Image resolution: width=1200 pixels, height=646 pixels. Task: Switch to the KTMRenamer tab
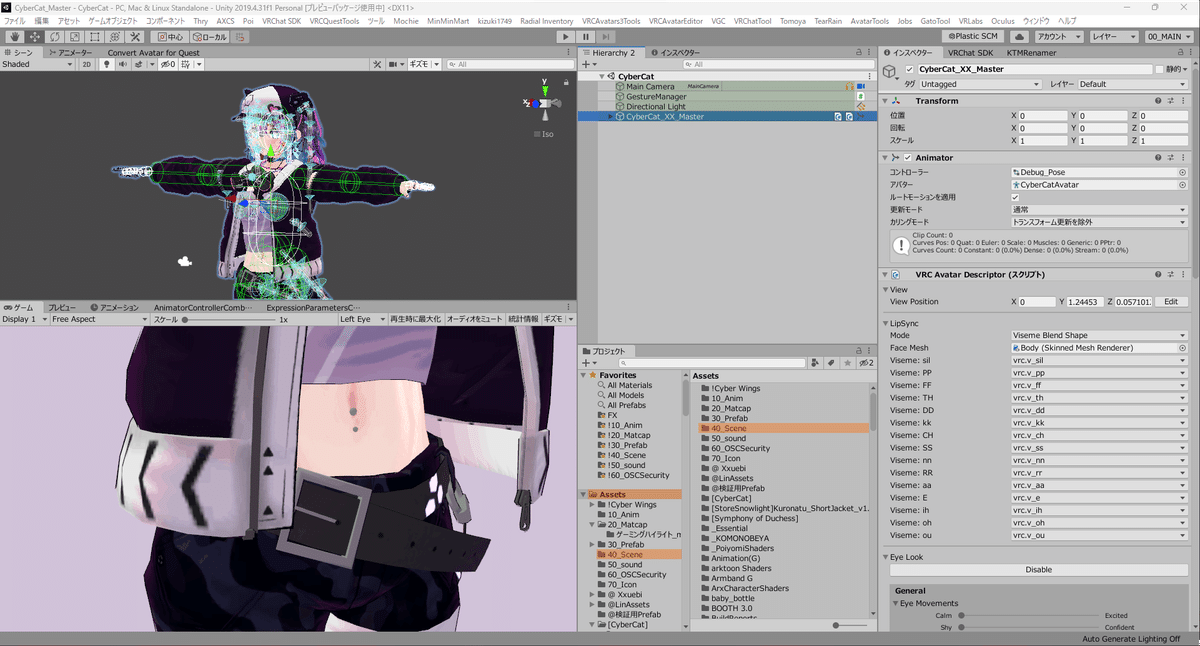1029,52
